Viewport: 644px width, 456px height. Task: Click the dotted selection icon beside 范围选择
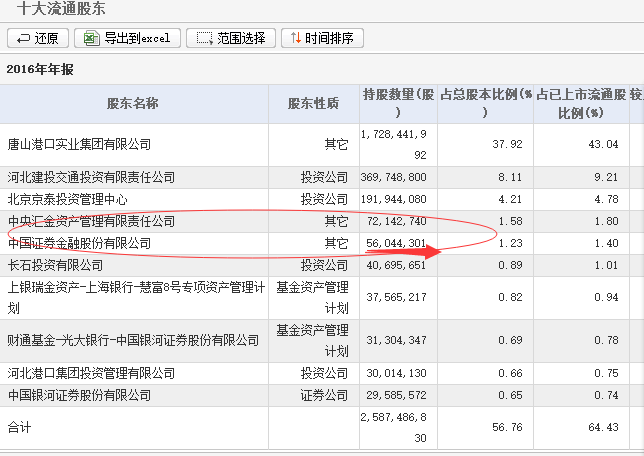205,39
